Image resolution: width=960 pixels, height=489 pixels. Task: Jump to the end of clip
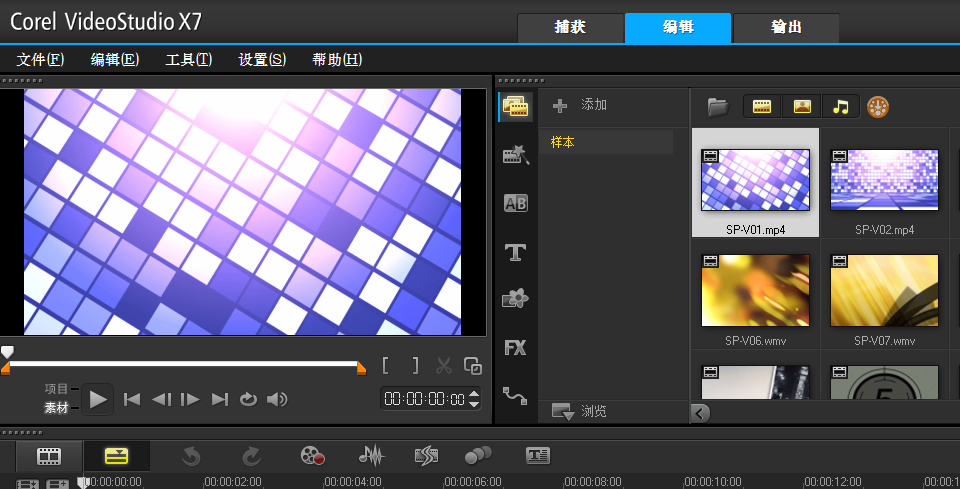point(220,400)
